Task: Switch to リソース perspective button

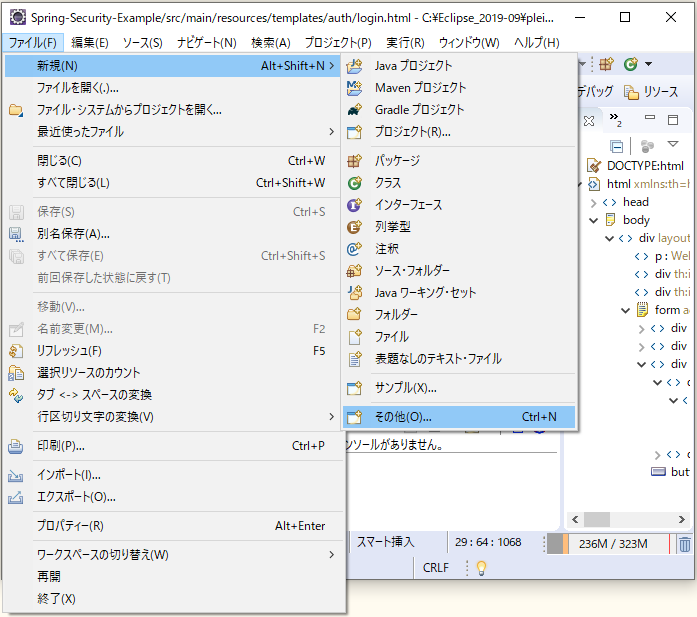Action: point(652,92)
